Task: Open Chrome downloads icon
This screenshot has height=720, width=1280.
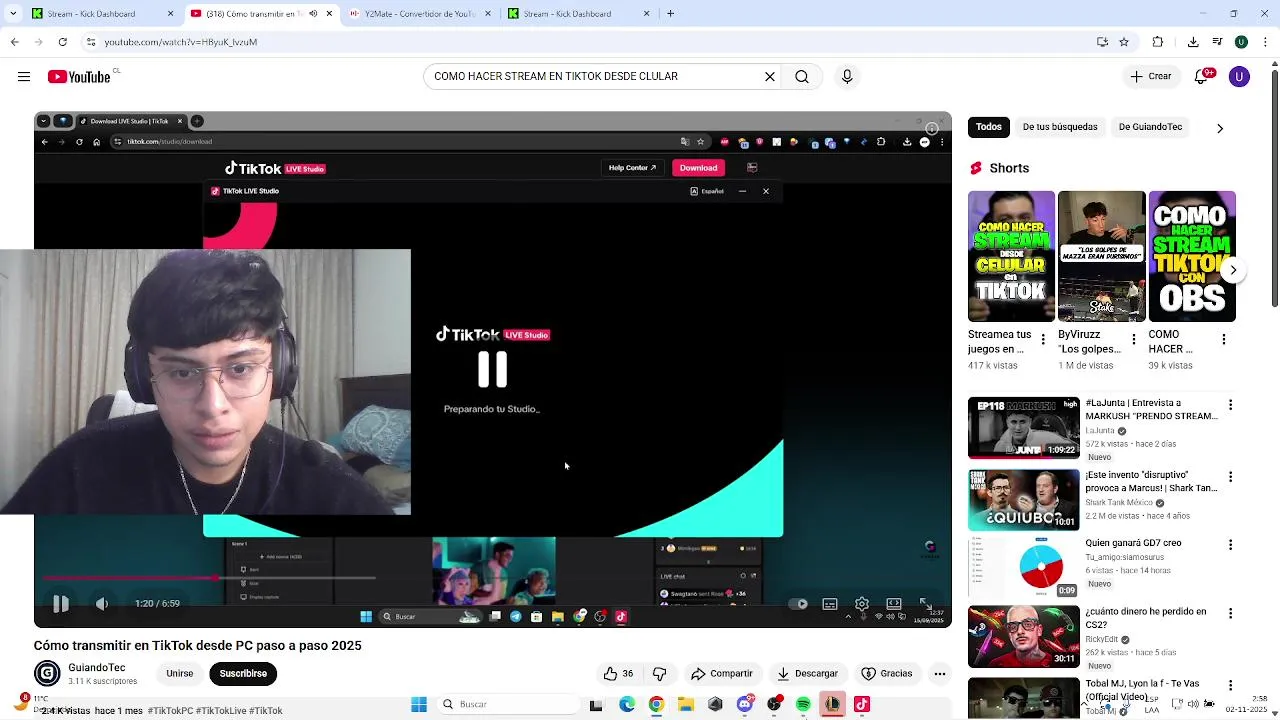Action: (1193, 42)
